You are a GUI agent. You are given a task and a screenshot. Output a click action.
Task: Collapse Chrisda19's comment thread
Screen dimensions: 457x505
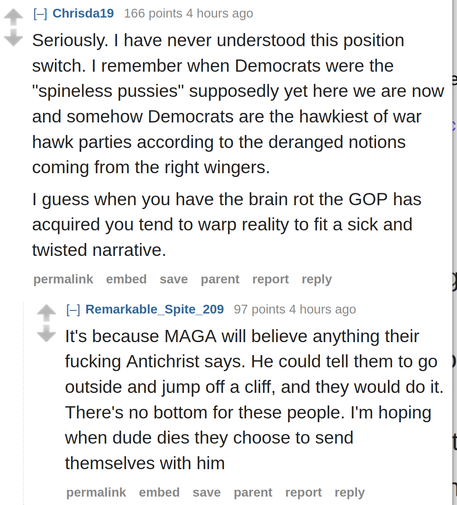click(40, 14)
